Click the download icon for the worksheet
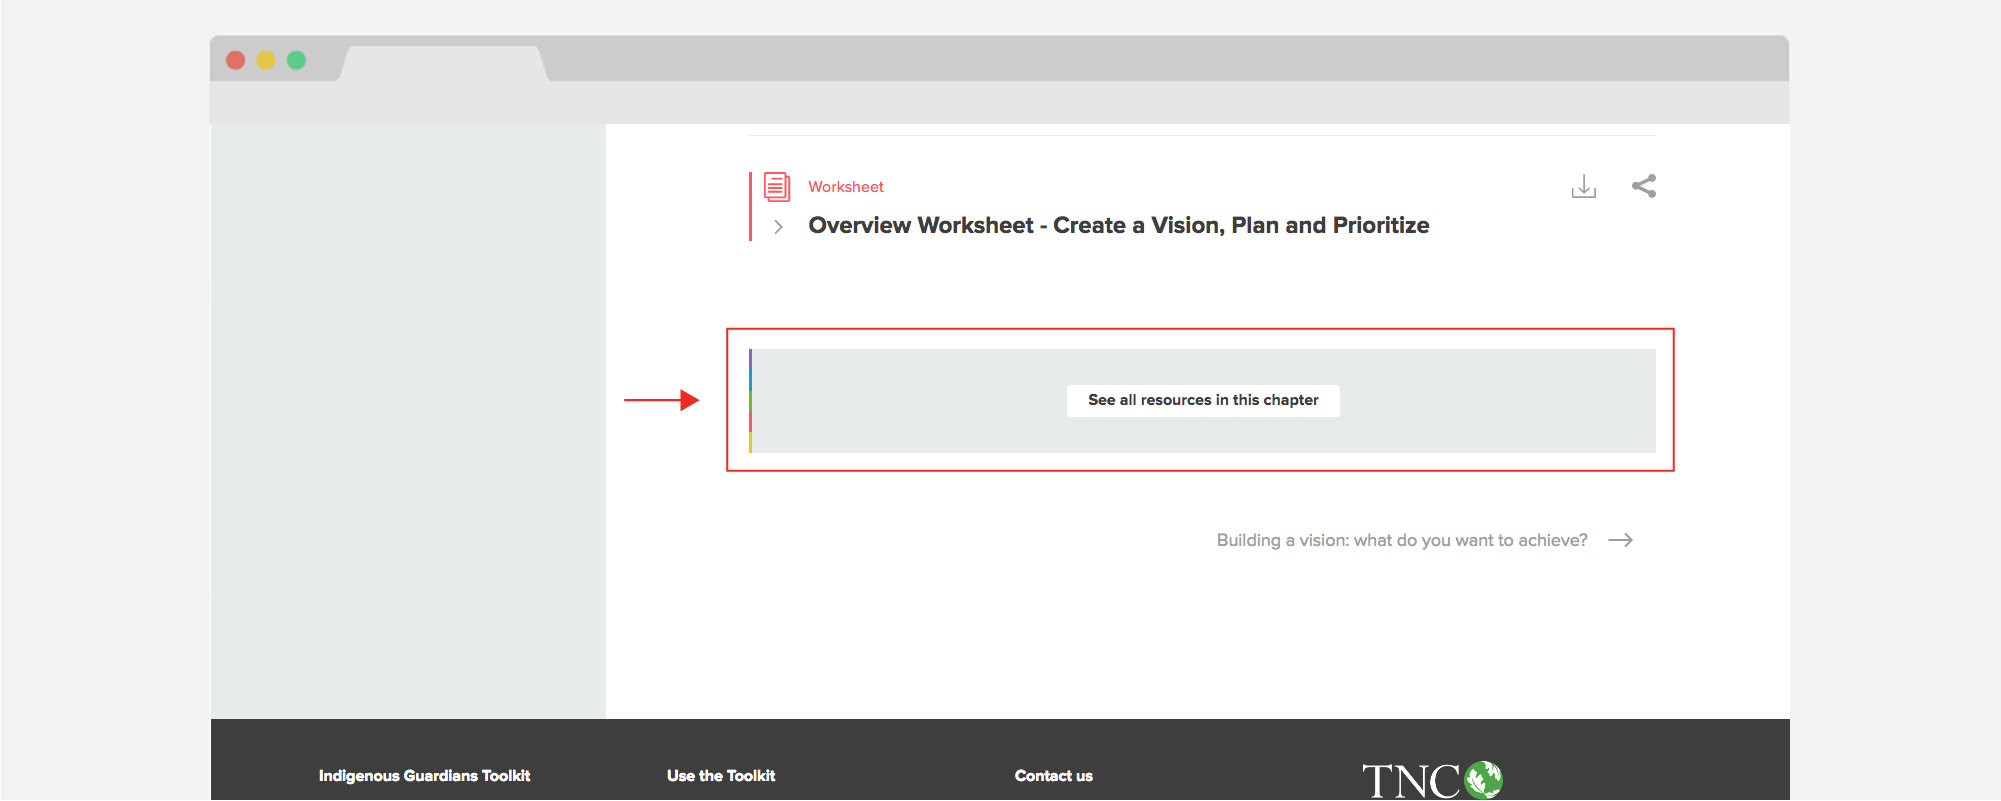The image size is (2001, 801). pos(1583,186)
